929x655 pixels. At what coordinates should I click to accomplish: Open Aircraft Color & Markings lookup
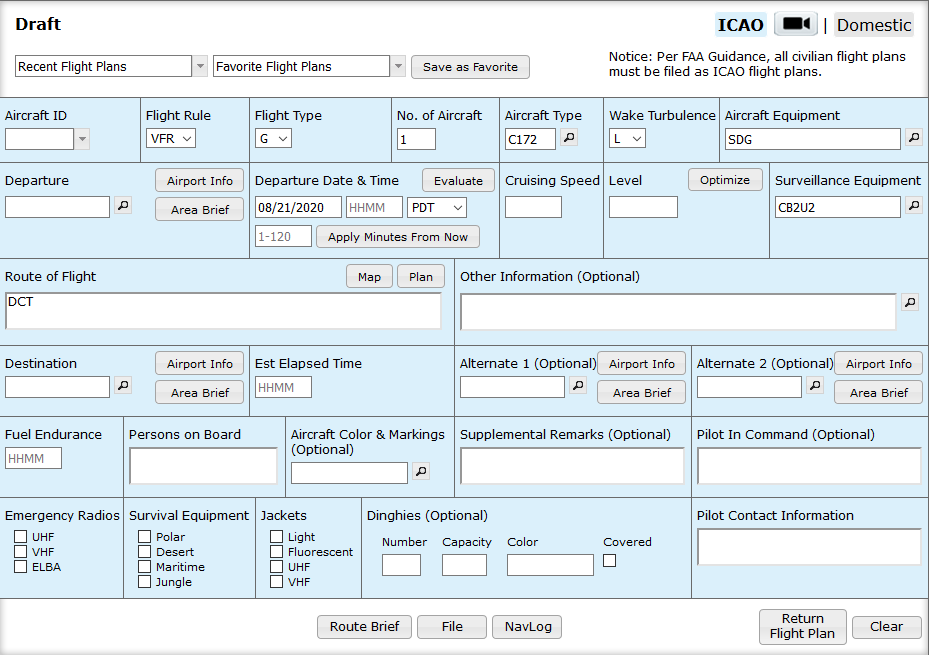(x=421, y=472)
